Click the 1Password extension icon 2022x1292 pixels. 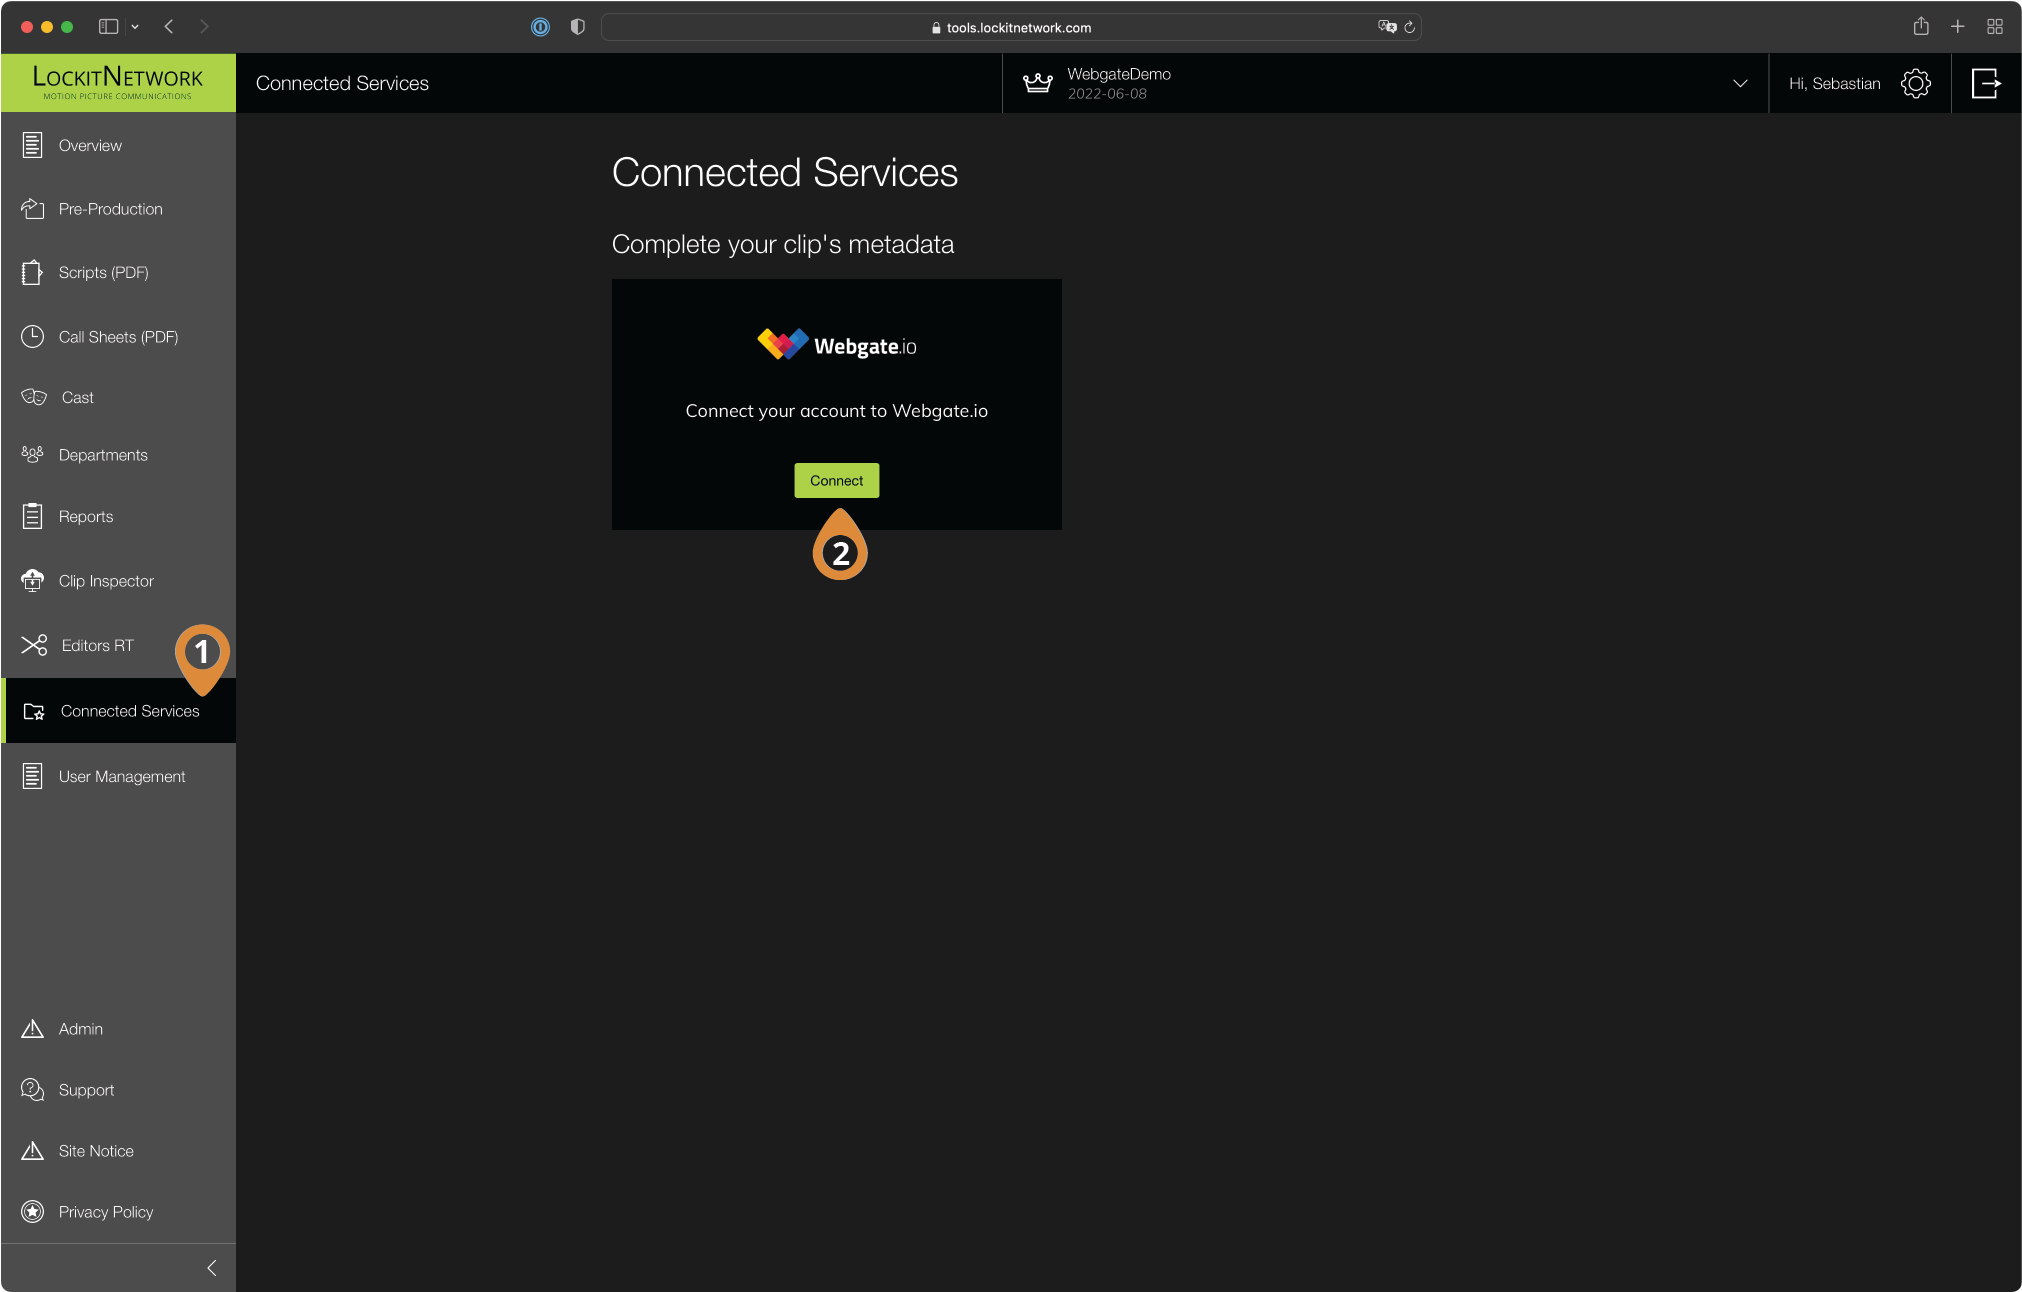tap(540, 27)
